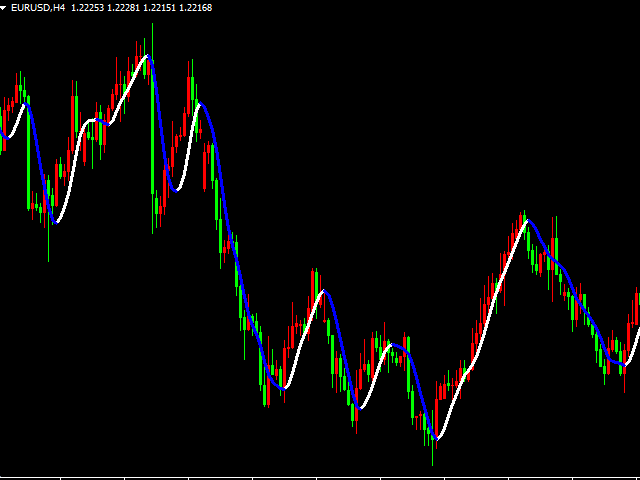Image resolution: width=640 pixels, height=480 pixels.
Task: Click the small triangle beside EURUSD,H4
Action: tap(3, 8)
